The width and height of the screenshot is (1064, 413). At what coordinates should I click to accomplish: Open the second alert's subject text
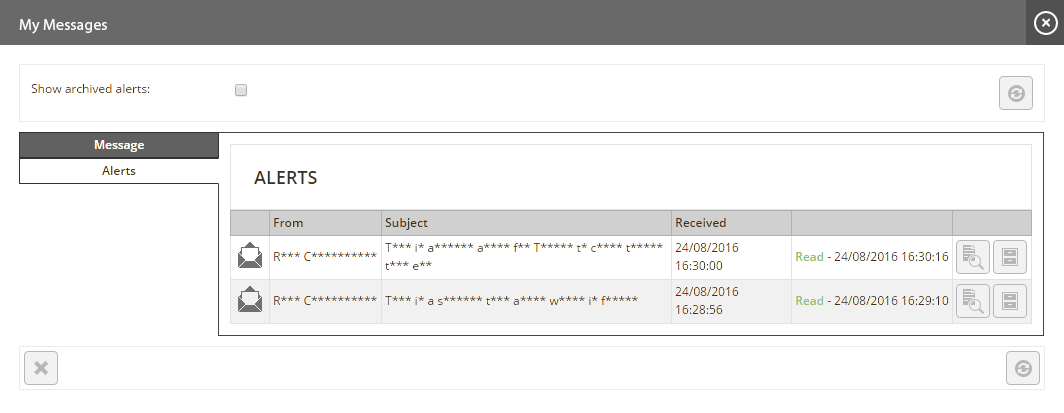pyautogui.click(x=511, y=300)
